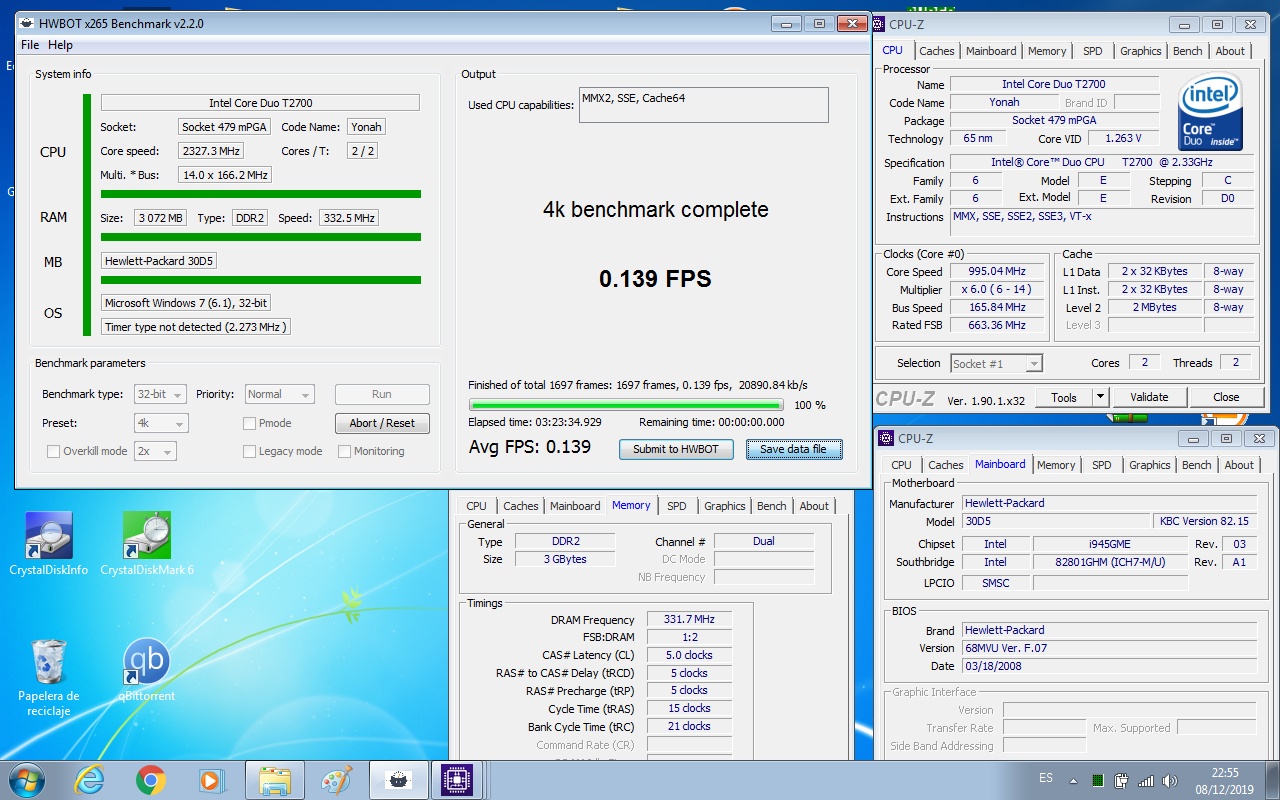Image resolution: width=1280 pixels, height=800 pixels.
Task: Open Graphics tab in top CPU-Z window
Action: click(x=1141, y=51)
